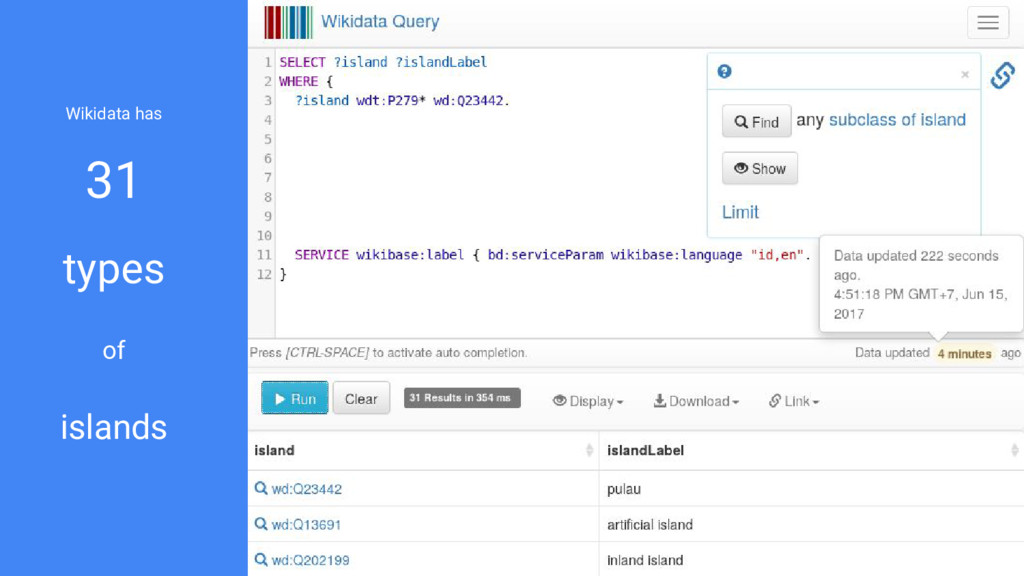Click the Limit link
The height and width of the screenshot is (576, 1024).
click(x=740, y=212)
